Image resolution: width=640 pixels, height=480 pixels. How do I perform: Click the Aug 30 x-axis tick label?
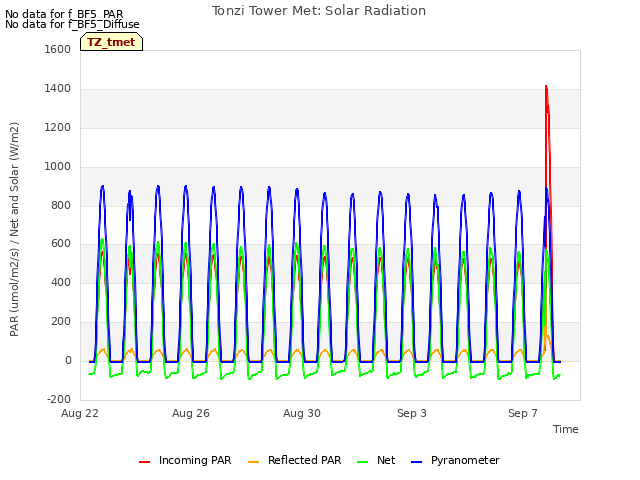(302, 413)
